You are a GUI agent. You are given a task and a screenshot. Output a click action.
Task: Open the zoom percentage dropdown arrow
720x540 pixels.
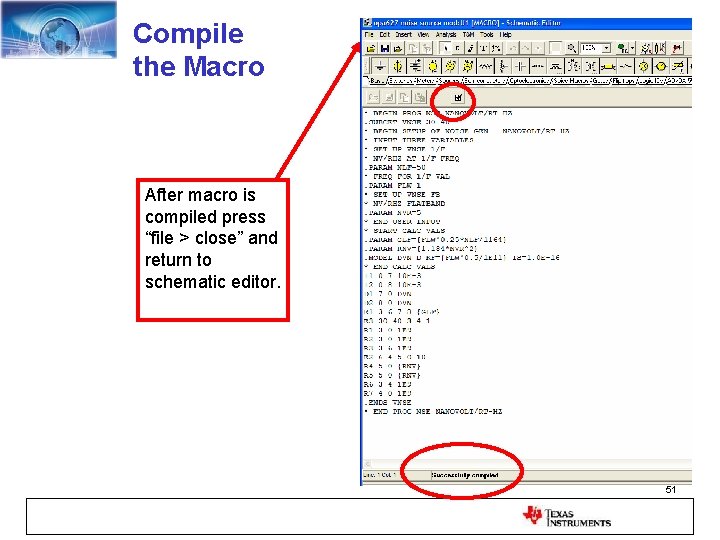607,48
